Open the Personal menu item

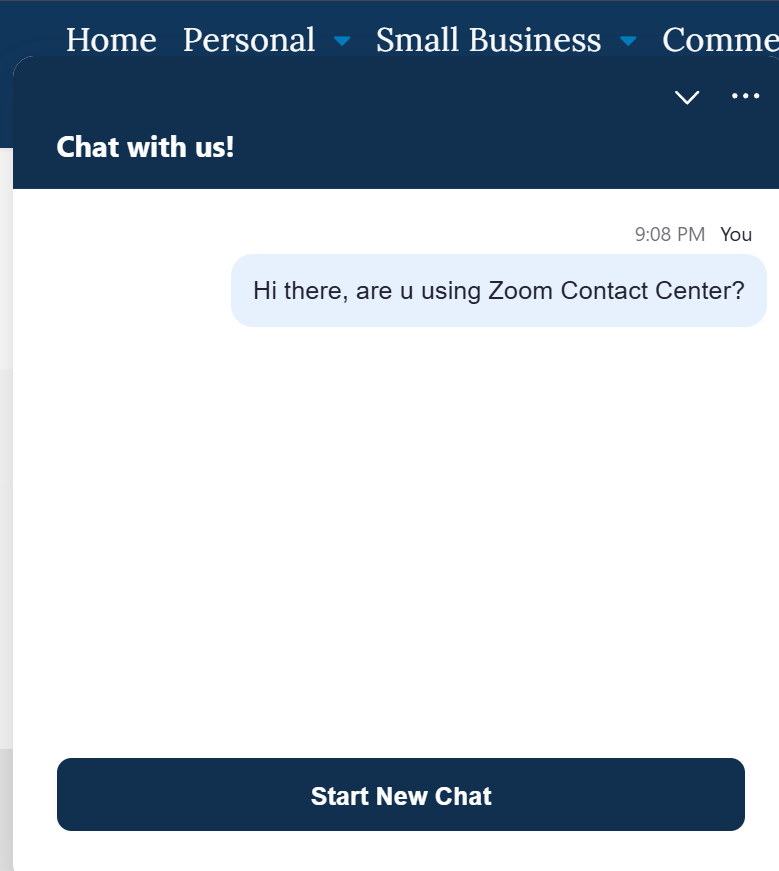pos(248,40)
